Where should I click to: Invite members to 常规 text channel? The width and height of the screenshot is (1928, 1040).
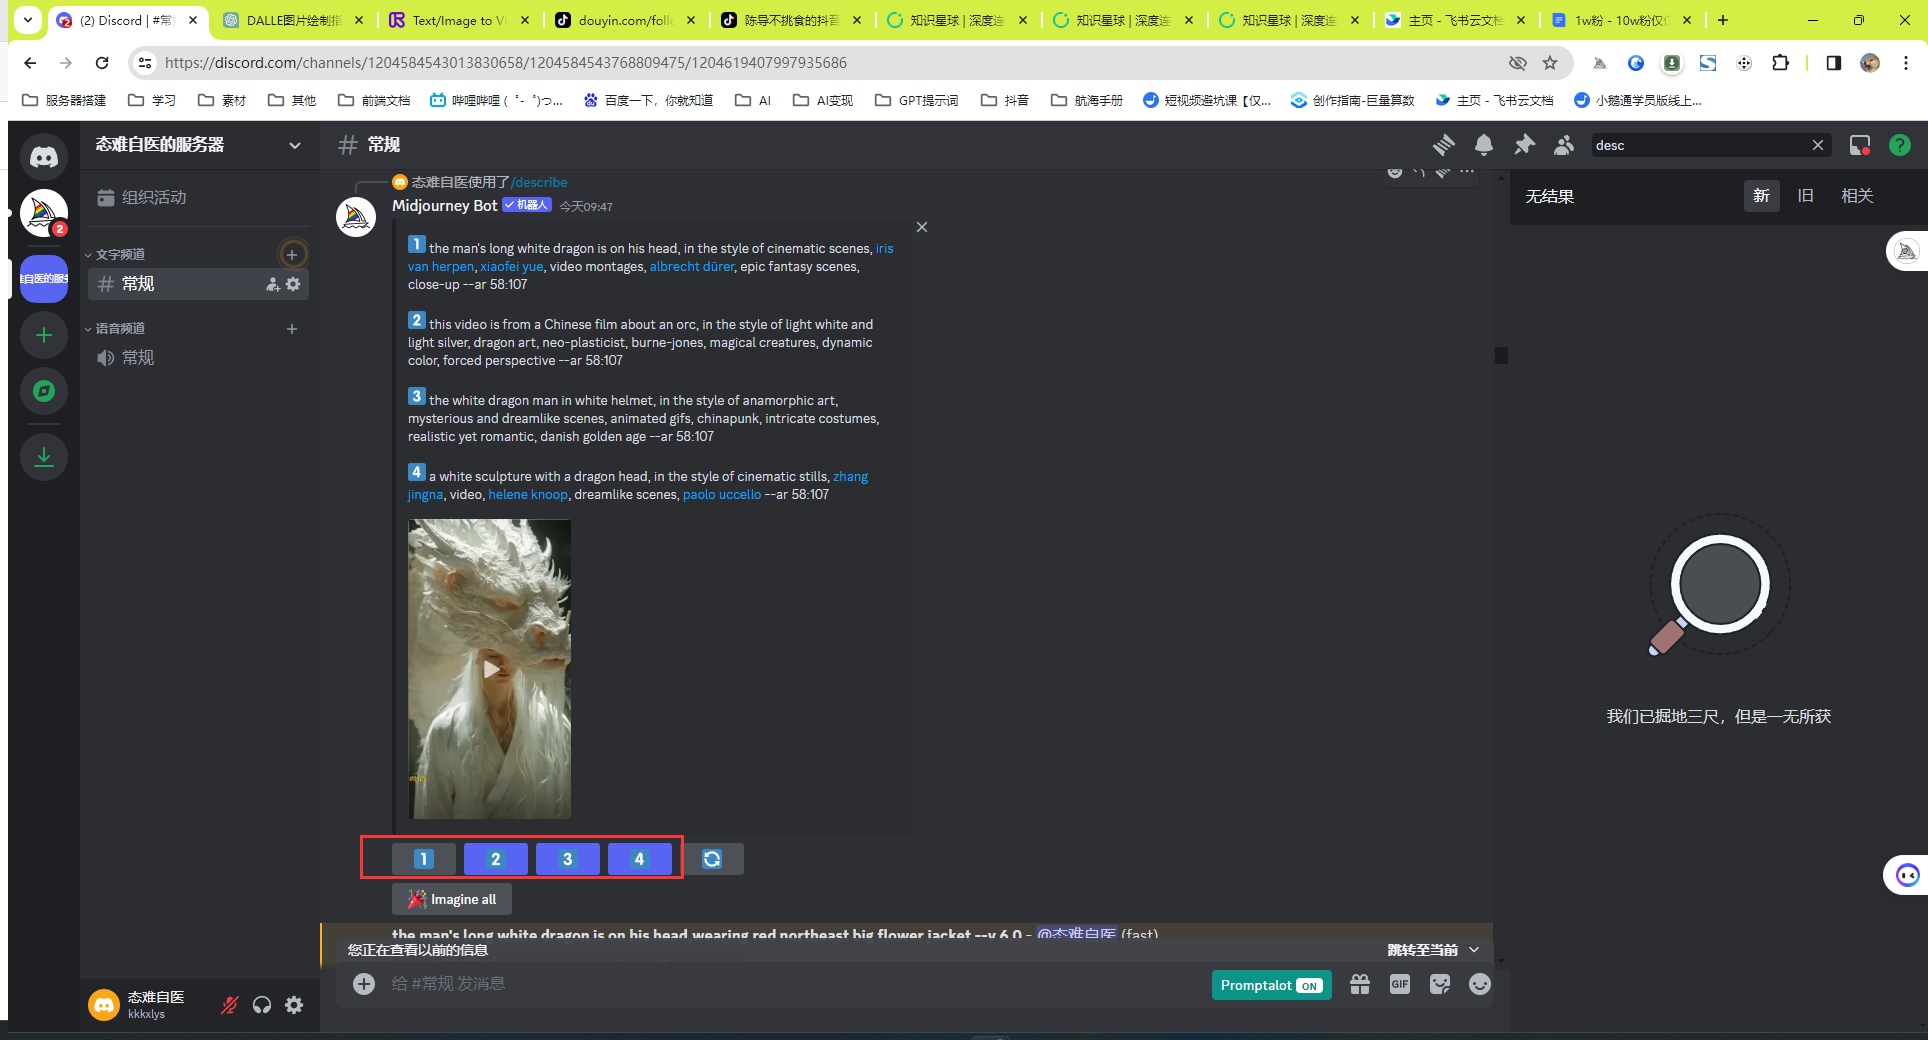[x=273, y=284]
